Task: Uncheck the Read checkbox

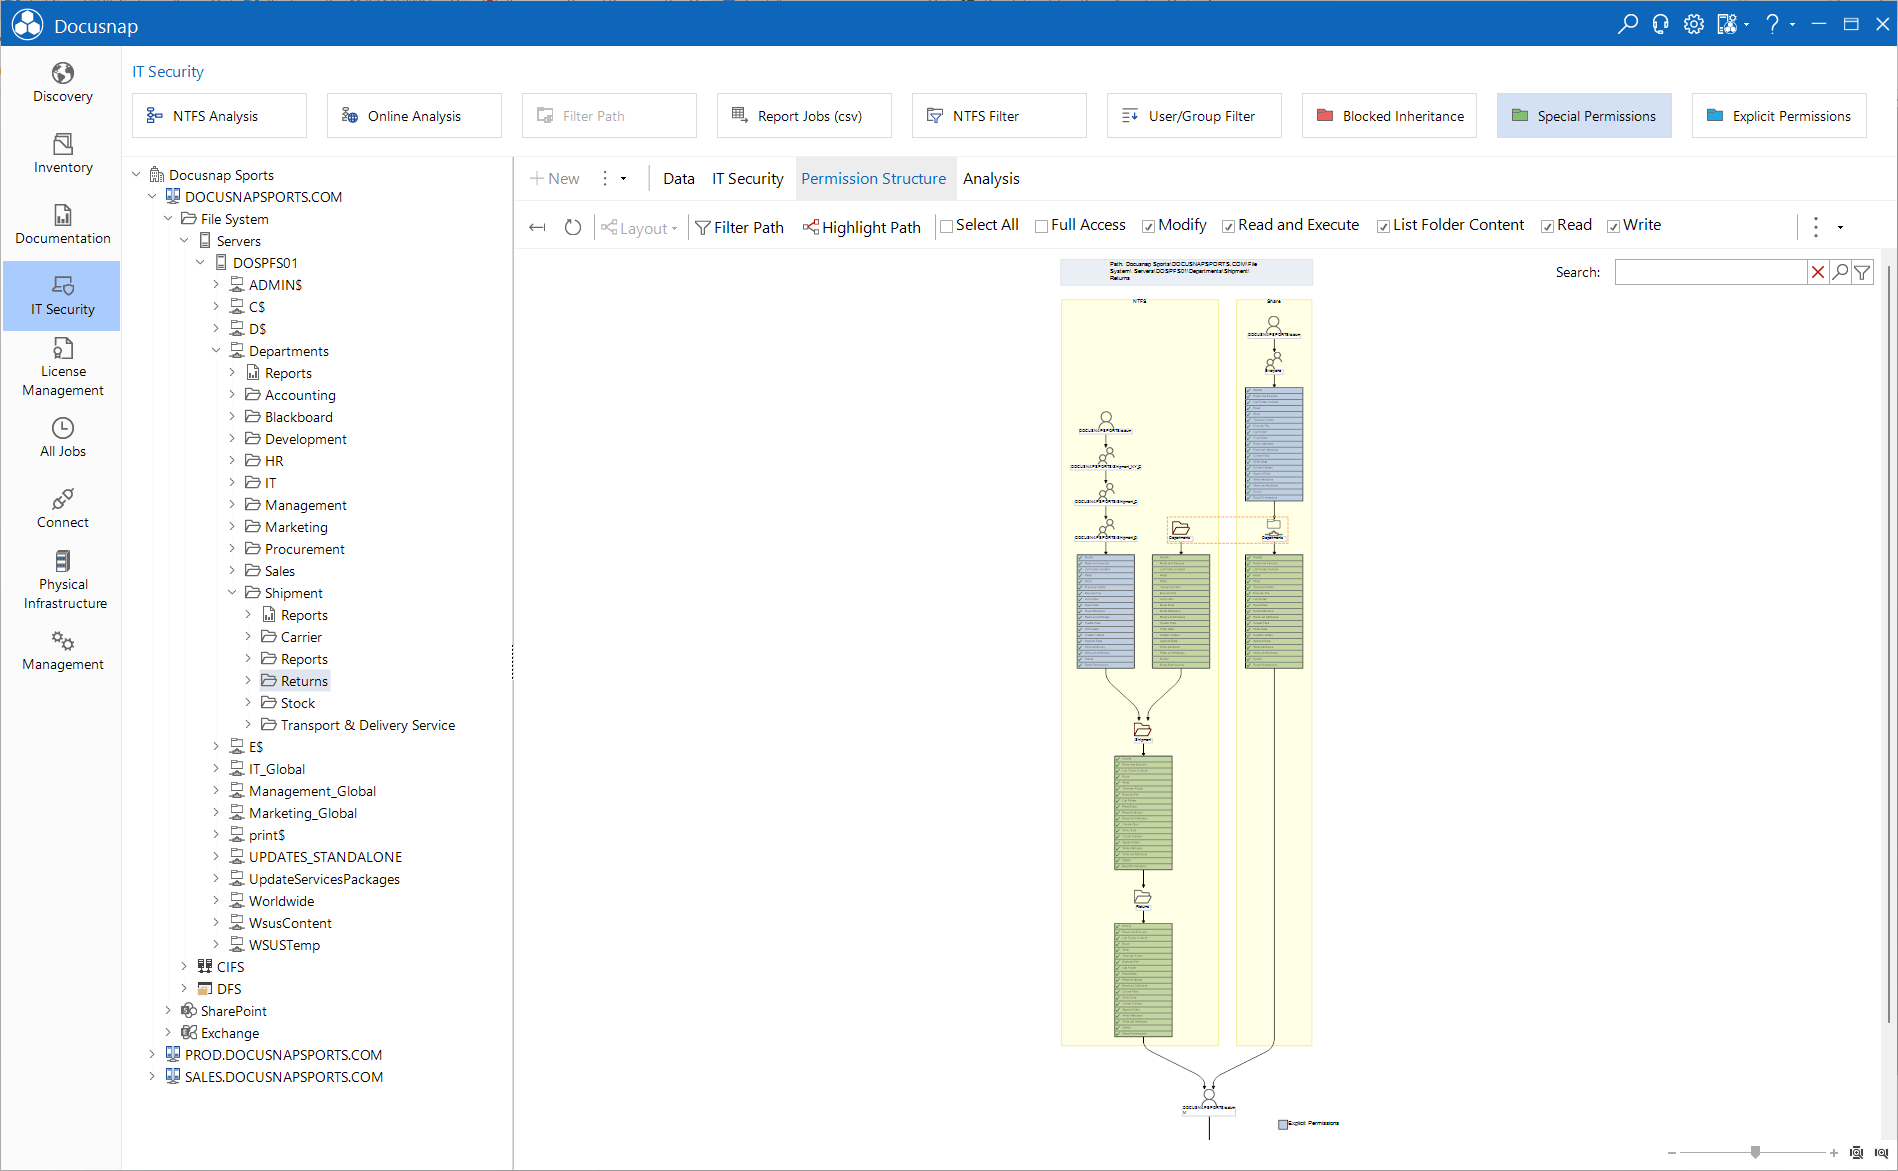Action: coord(1547,226)
